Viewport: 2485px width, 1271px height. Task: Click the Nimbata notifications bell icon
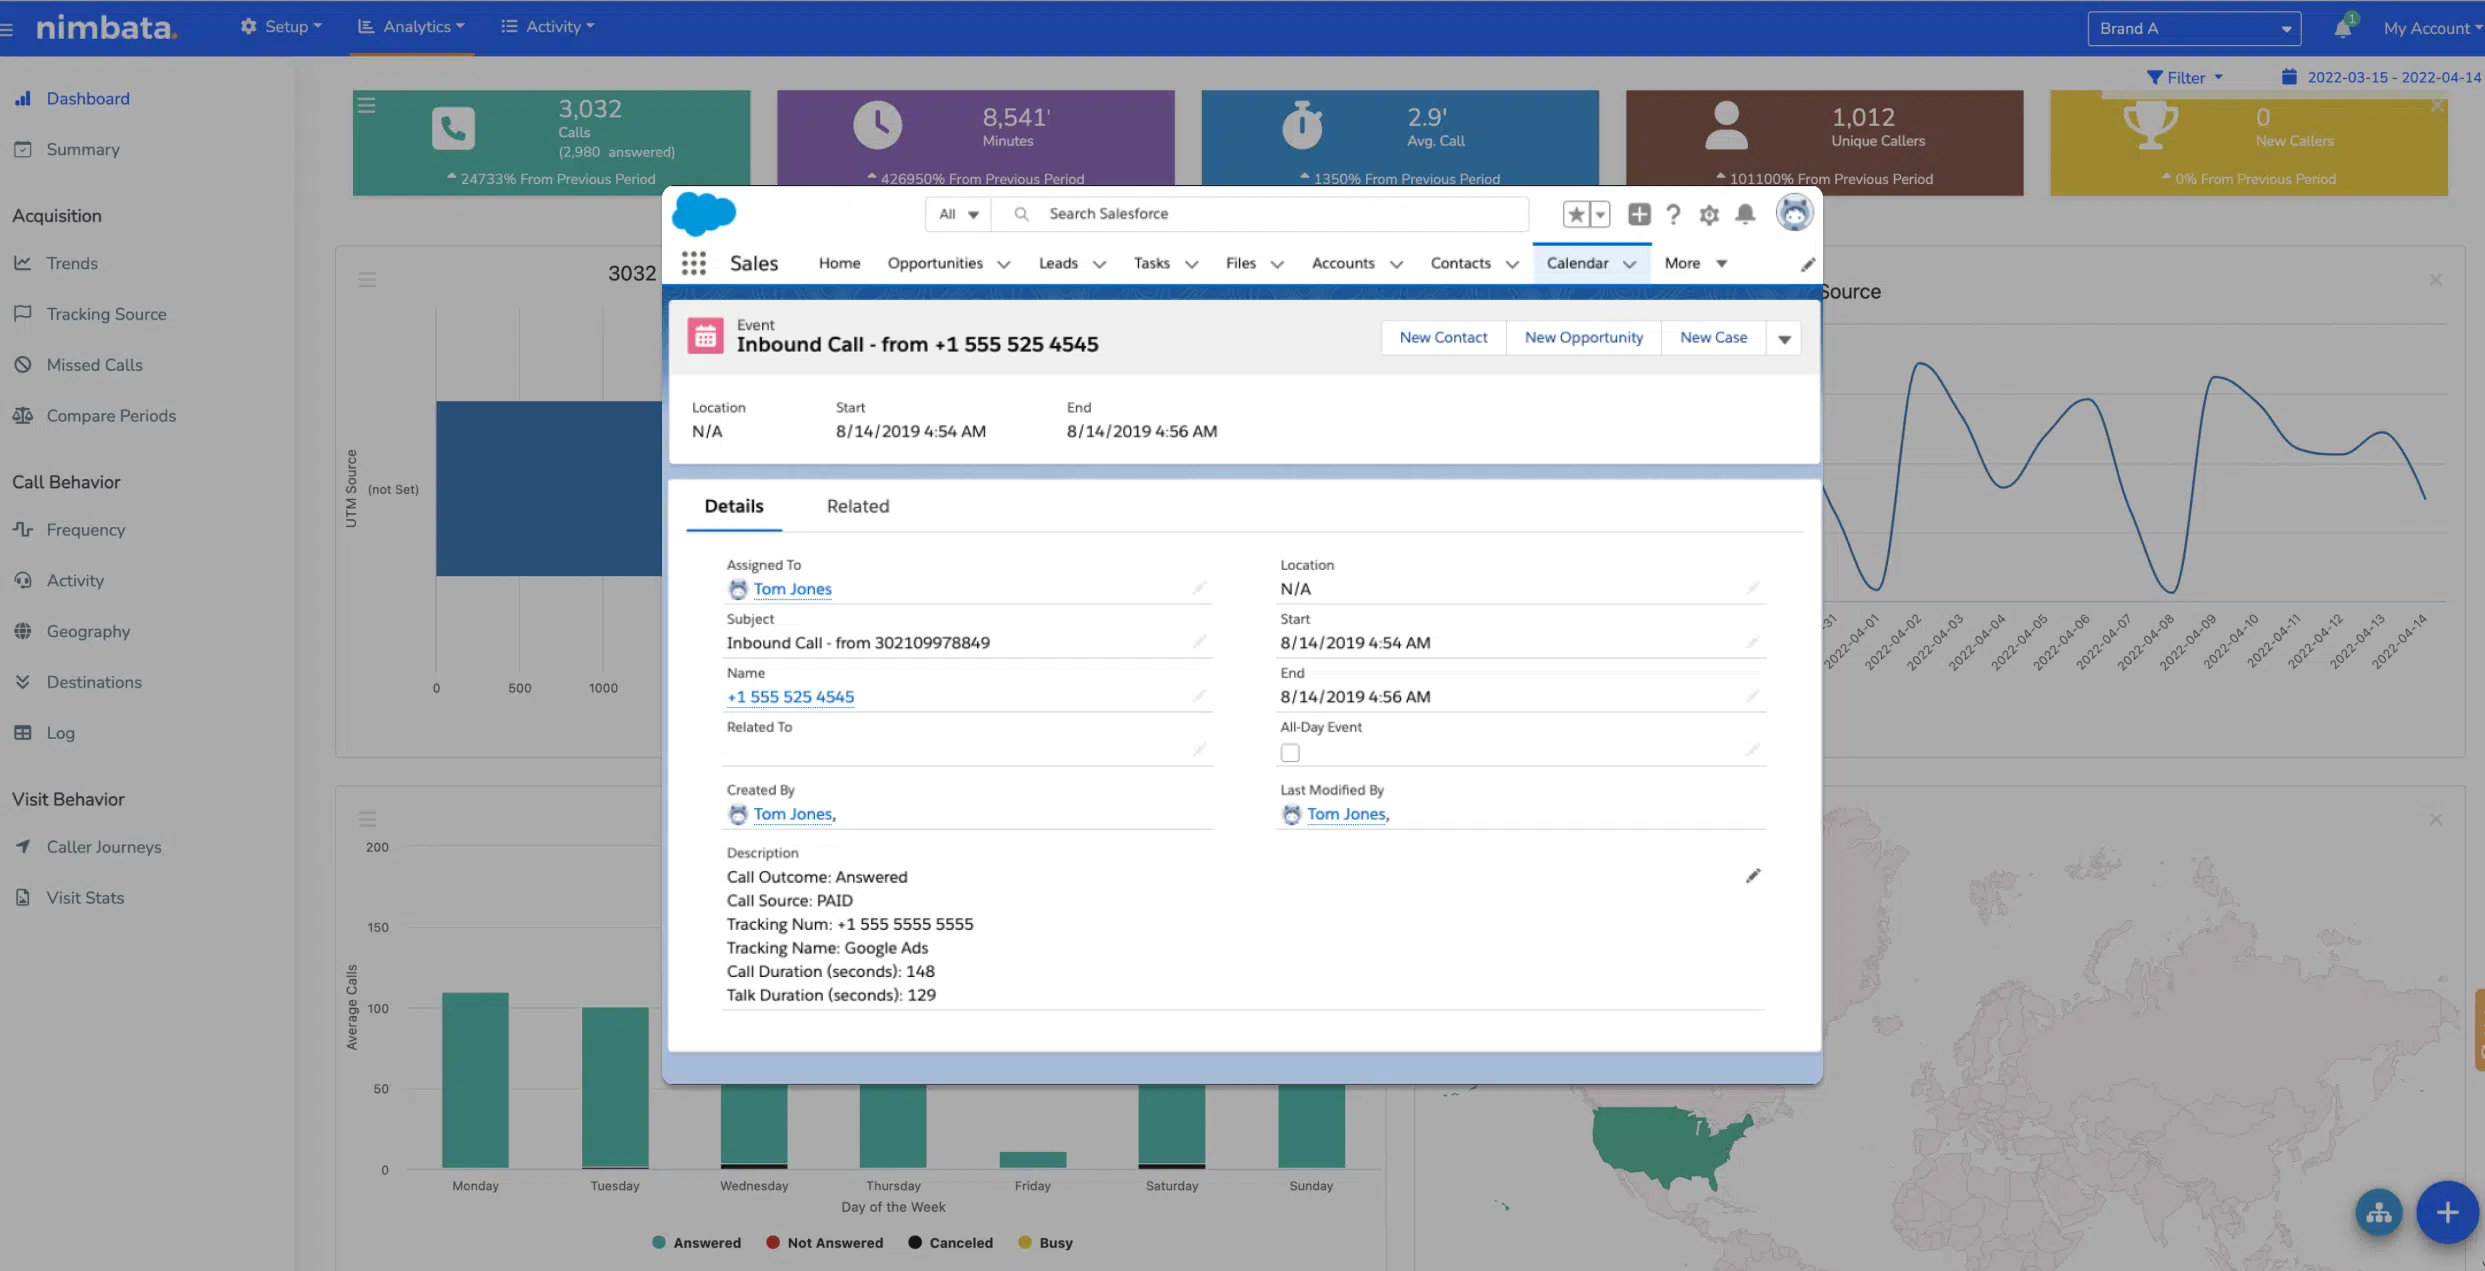pyautogui.click(x=2342, y=28)
